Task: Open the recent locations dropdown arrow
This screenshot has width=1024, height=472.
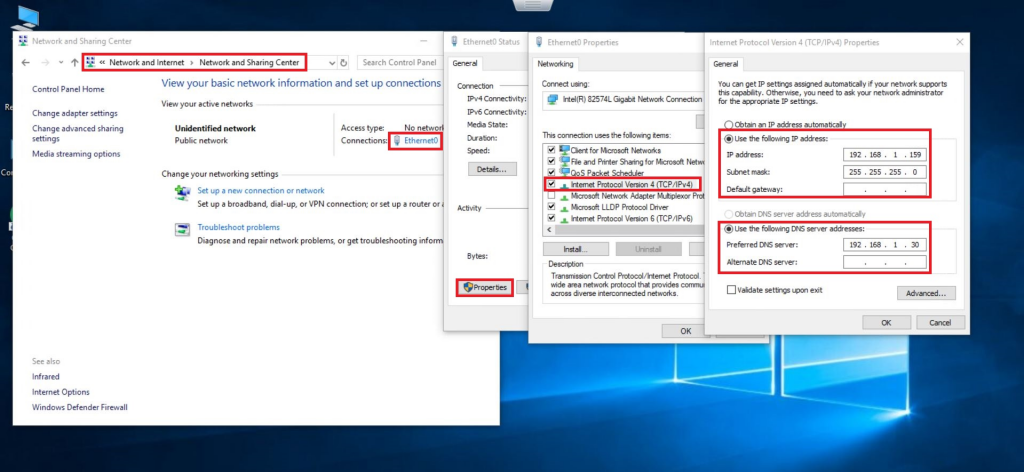Action: click(59, 62)
